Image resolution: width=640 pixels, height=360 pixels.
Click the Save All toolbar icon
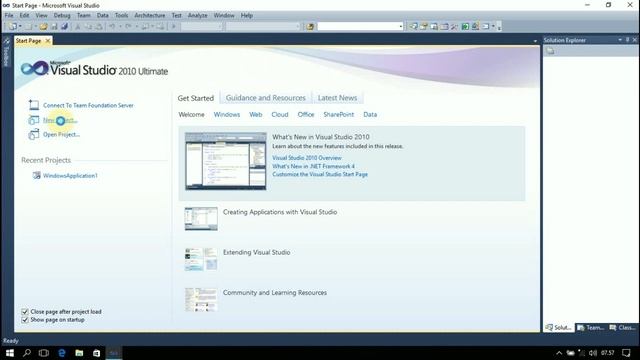(x=64, y=27)
